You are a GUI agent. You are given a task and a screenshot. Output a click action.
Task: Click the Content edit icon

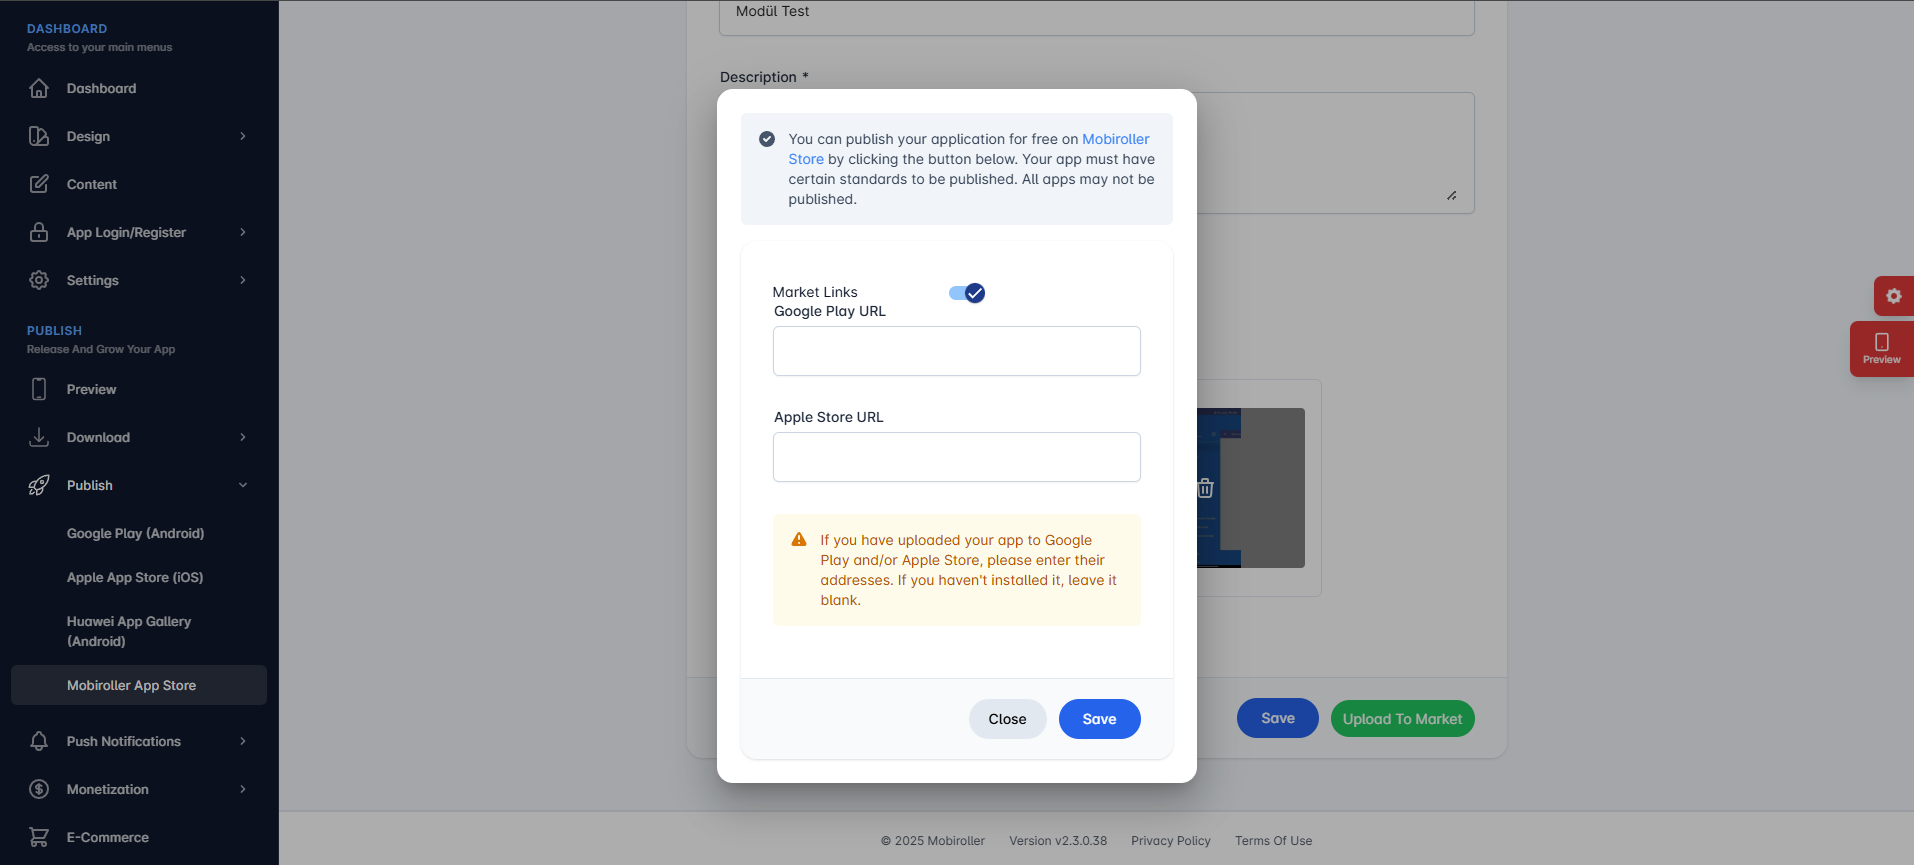point(39,184)
